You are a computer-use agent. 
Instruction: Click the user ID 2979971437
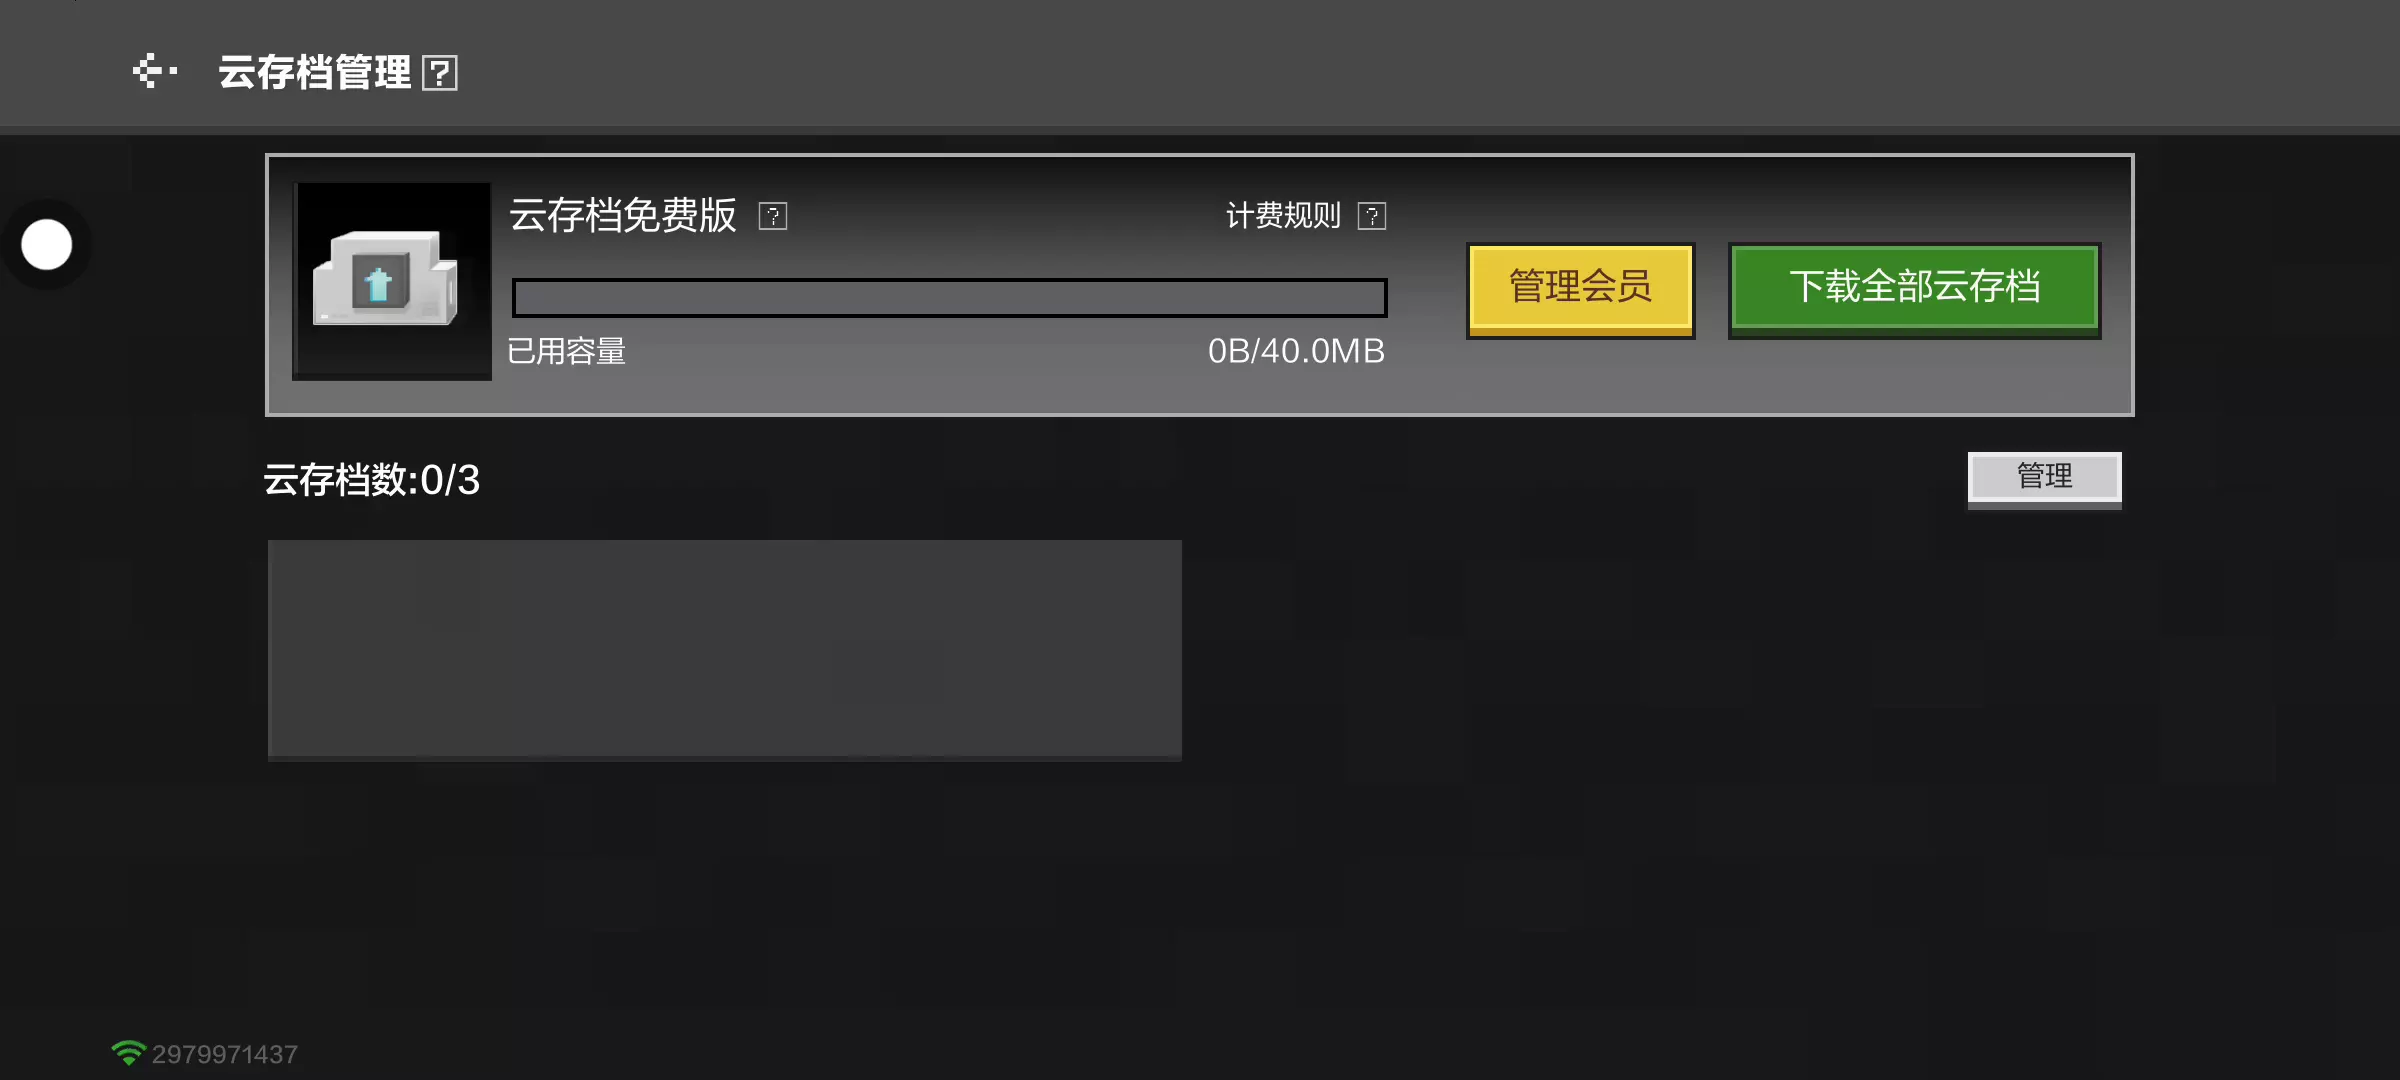point(225,1054)
